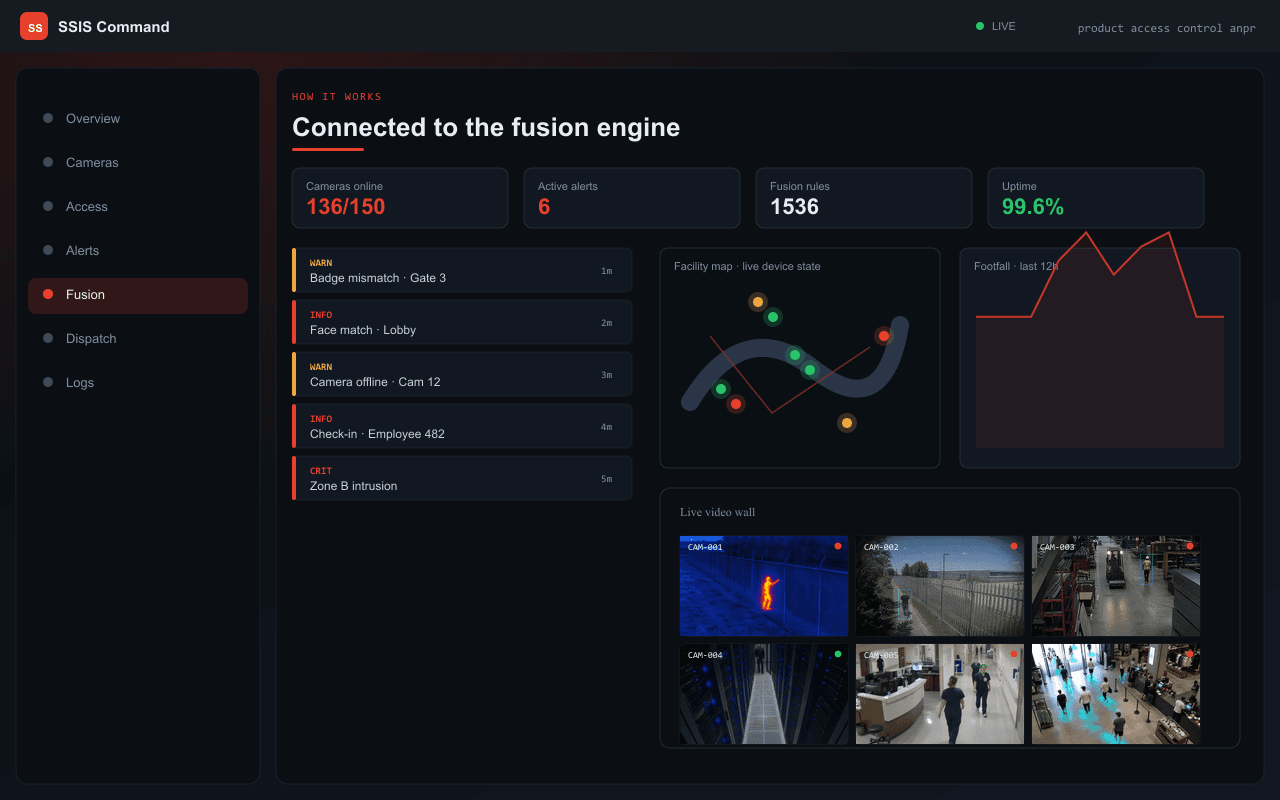Click the "anpr" text in header
This screenshot has width=1280, height=800.
[1243, 28]
